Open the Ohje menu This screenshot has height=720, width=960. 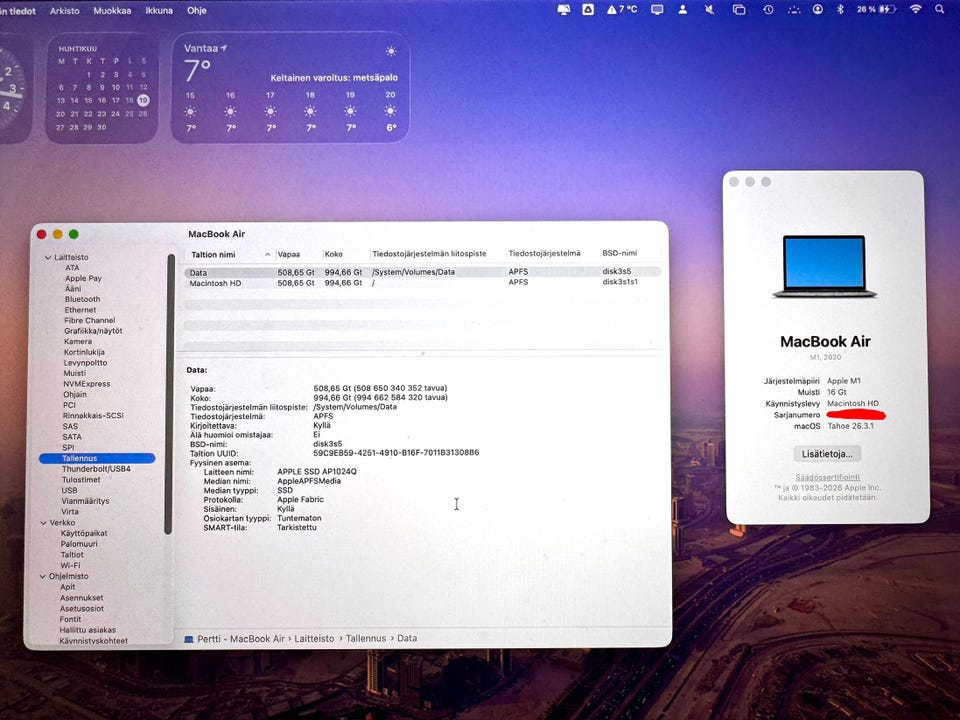[x=197, y=10]
